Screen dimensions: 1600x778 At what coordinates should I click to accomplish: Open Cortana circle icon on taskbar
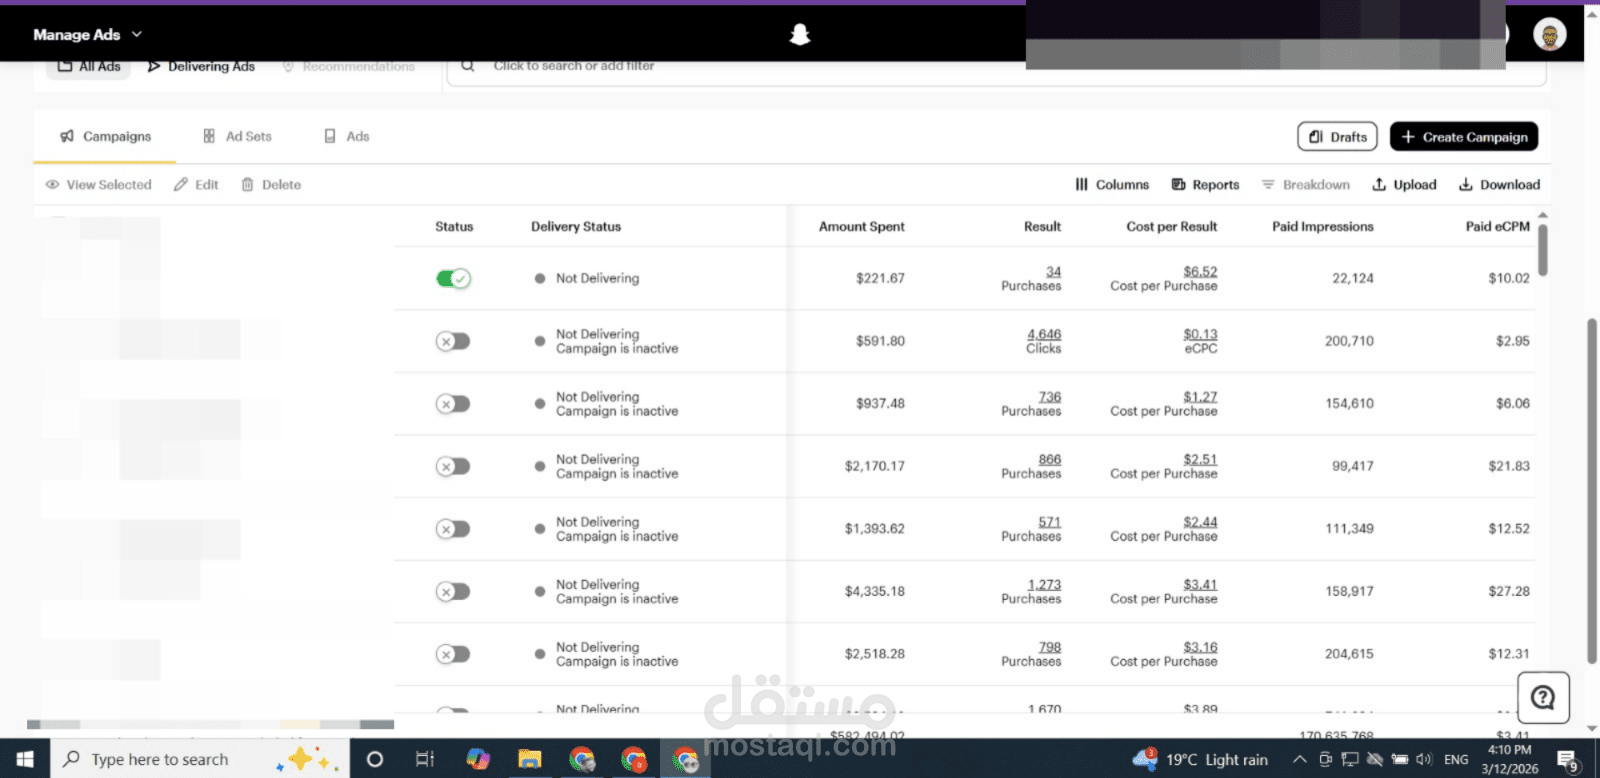click(375, 759)
